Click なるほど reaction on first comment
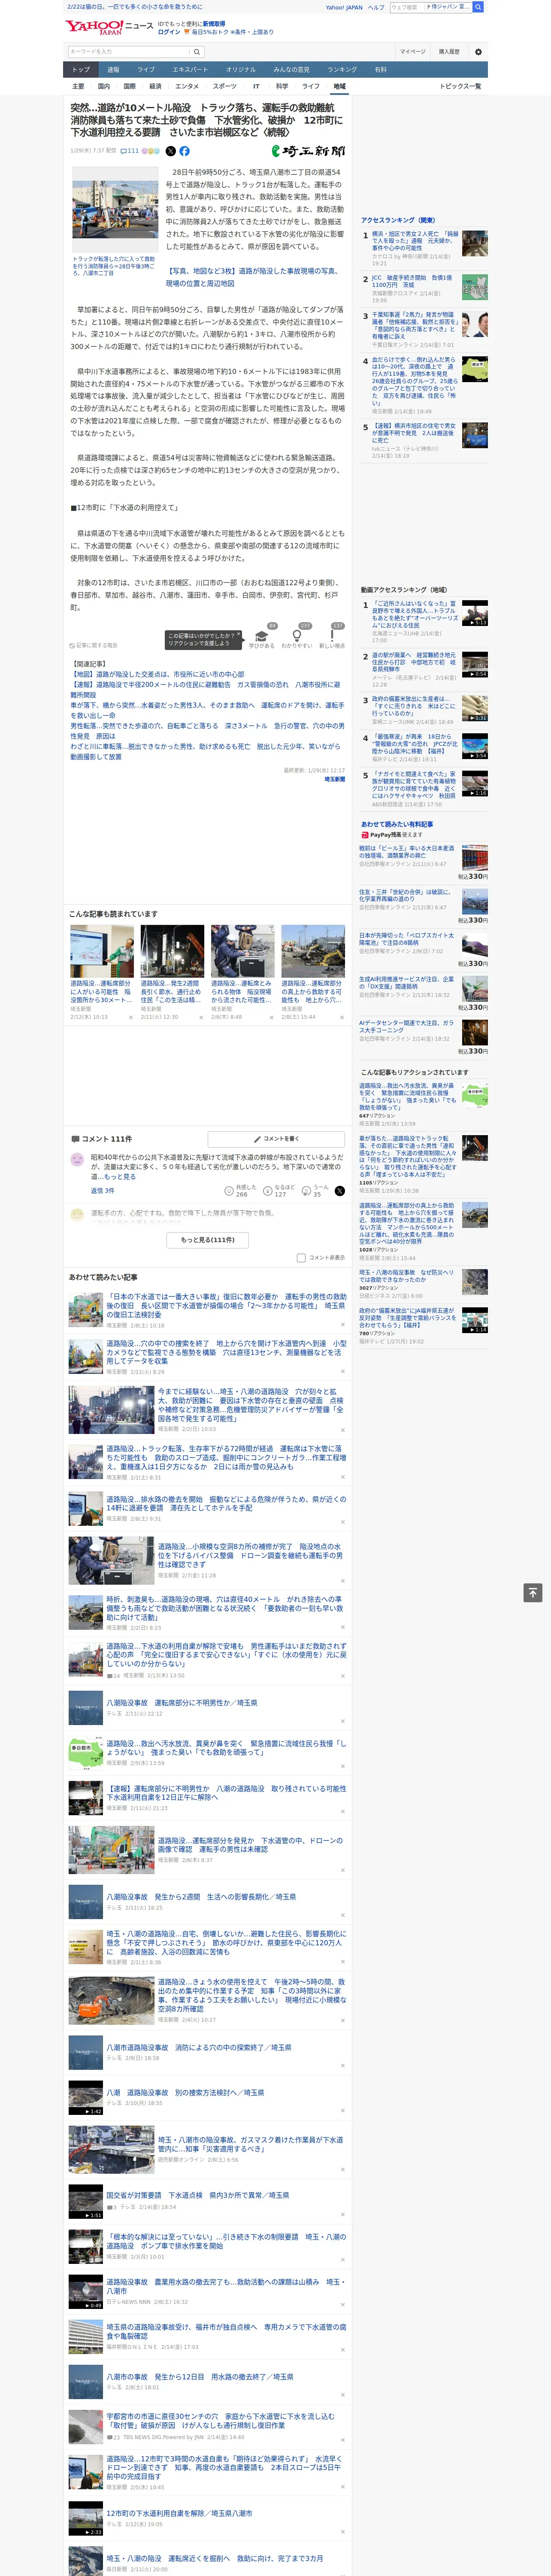551x2576 pixels. (x=279, y=1190)
